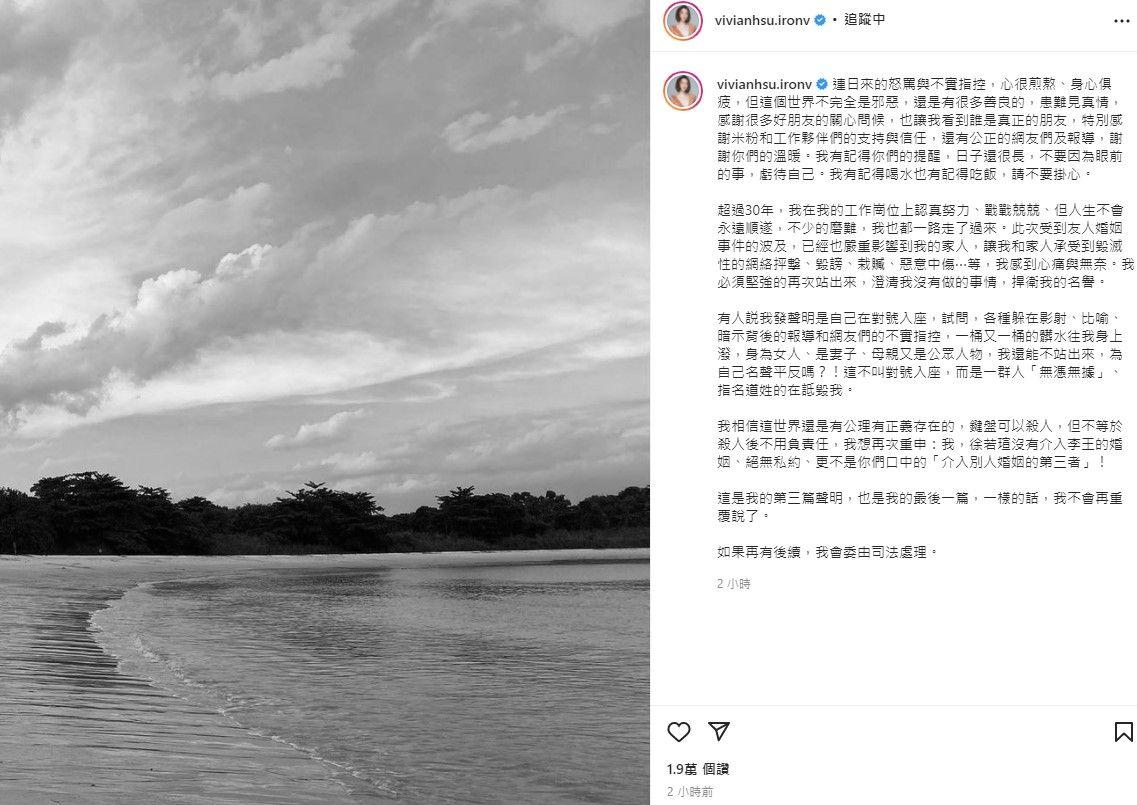Click the verified badge beside the caption username

(x=822, y=84)
